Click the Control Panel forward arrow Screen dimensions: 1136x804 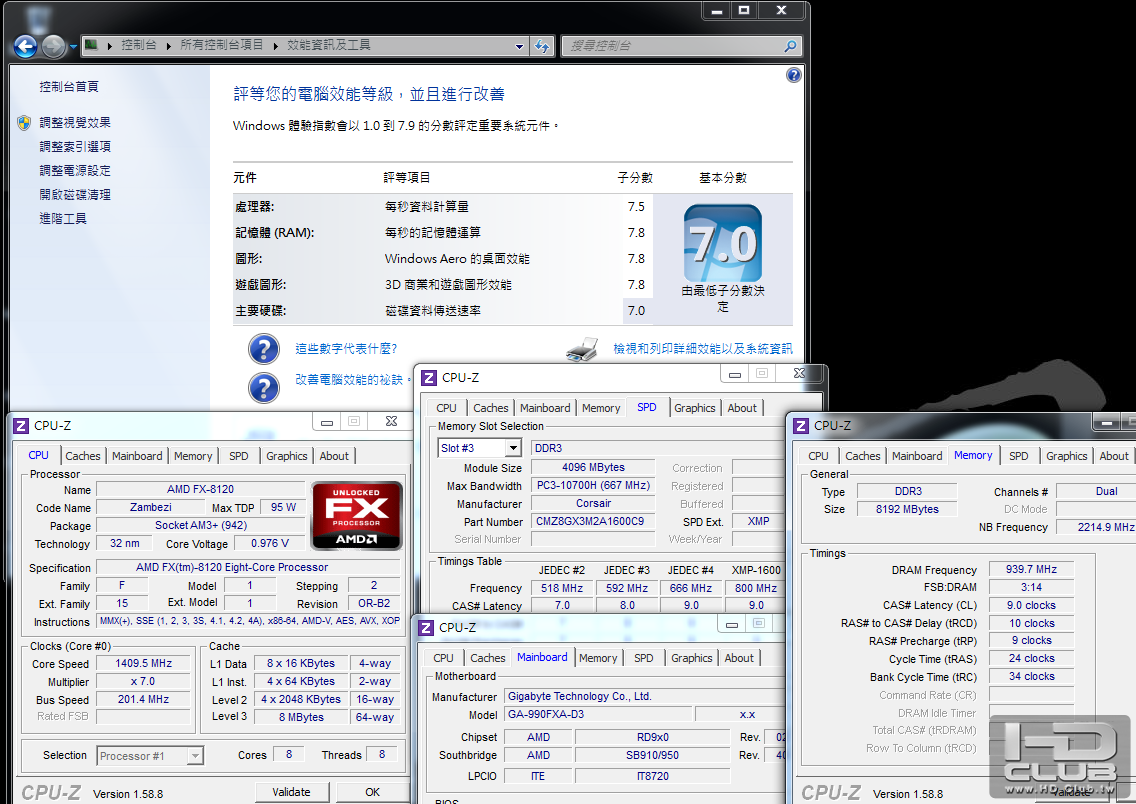[x=54, y=46]
